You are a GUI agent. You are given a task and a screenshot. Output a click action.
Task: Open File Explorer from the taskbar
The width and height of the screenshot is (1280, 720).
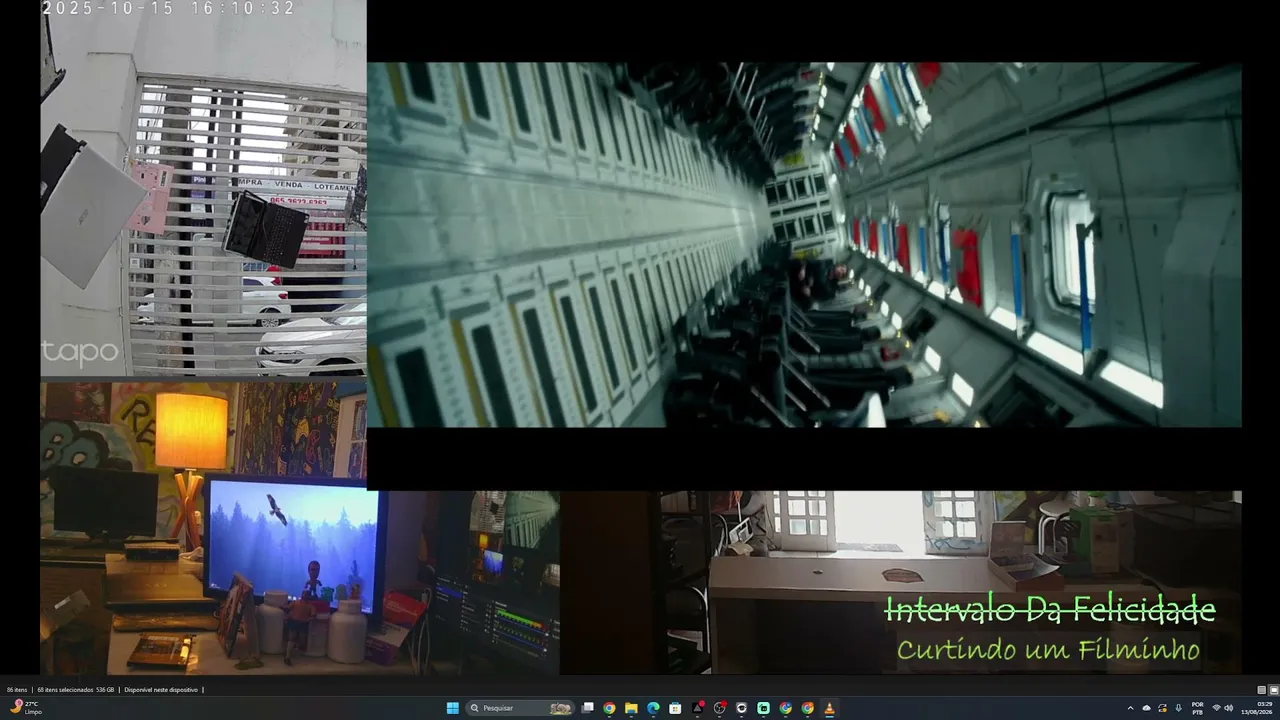point(631,708)
